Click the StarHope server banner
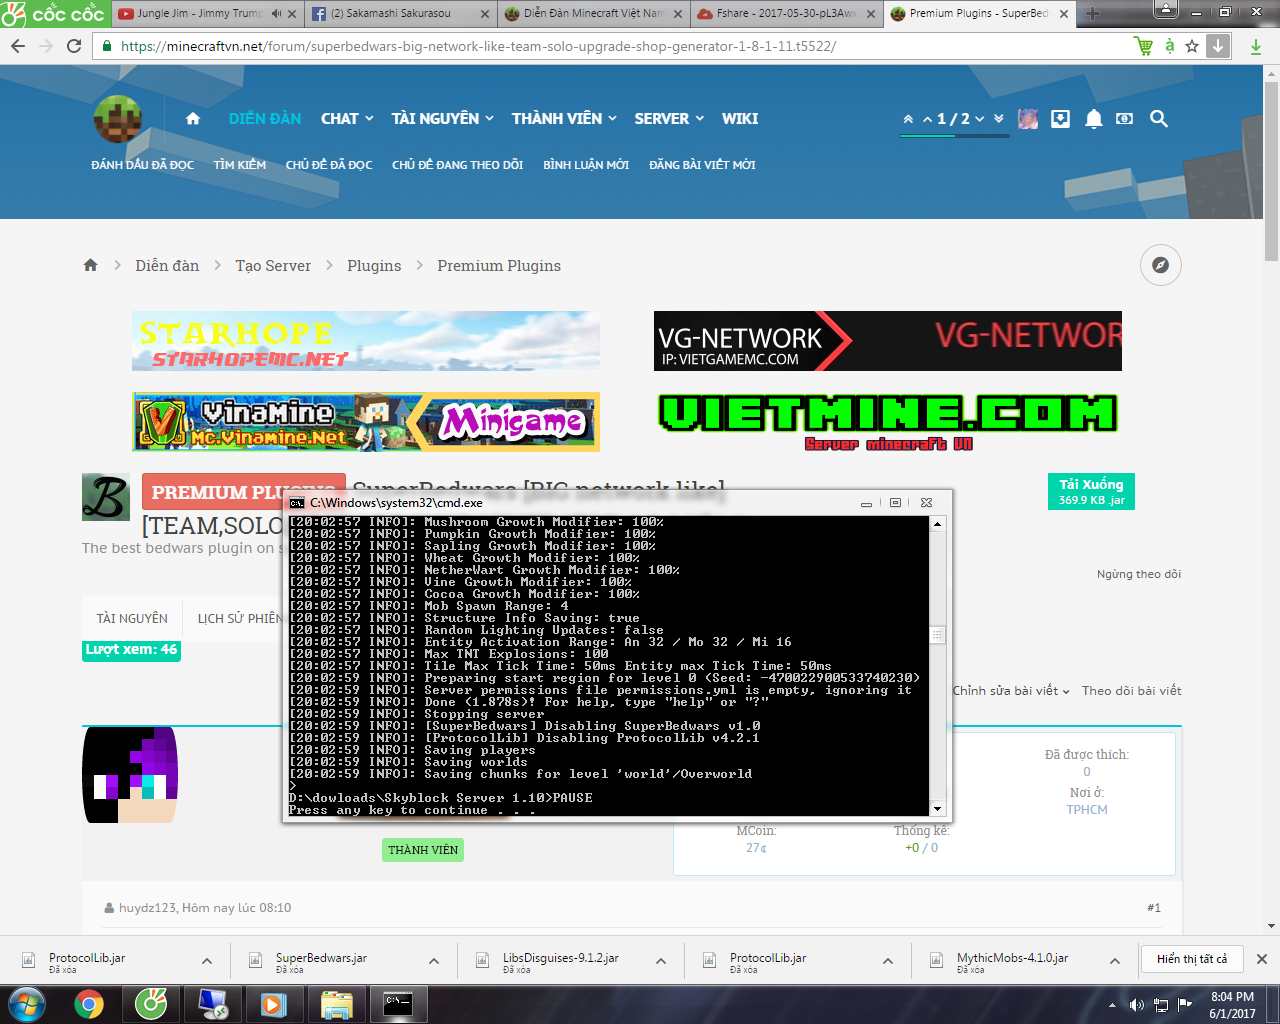The width and height of the screenshot is (1280, 1024). pos(366,341)
